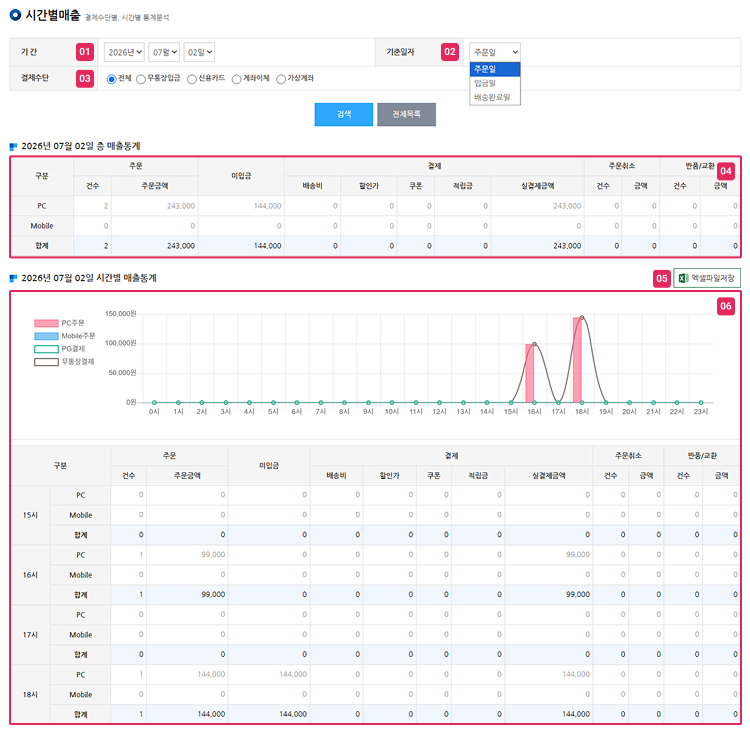Image resolution: width=750 pixels, height=734 pixels.
Task: Open the day dropdown showing 02일
Action: [199, 52]
